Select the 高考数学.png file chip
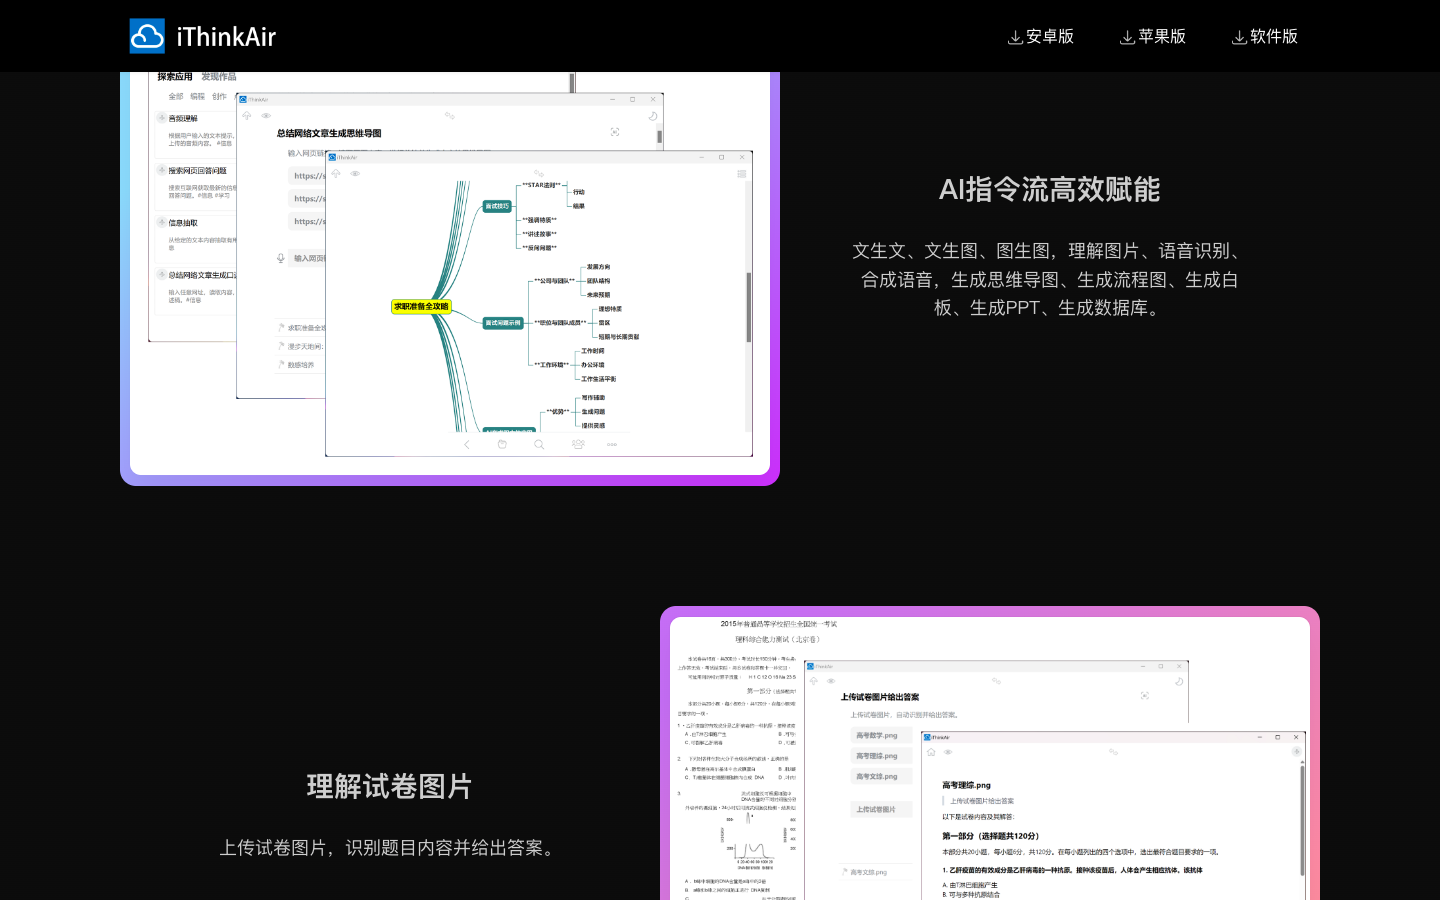This screenshot has height=900, width=1440. (x=881, y=735)
